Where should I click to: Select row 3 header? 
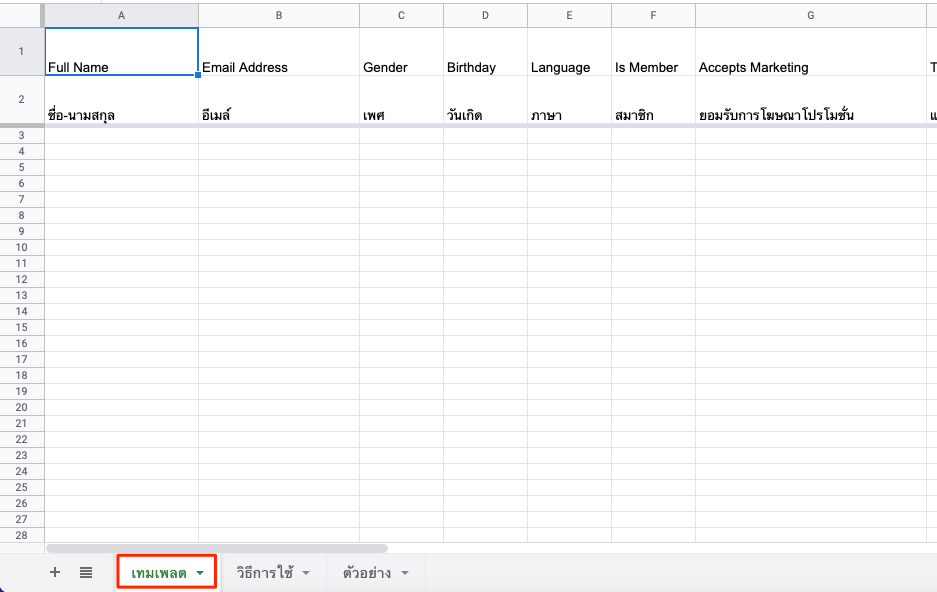point(22,136)
